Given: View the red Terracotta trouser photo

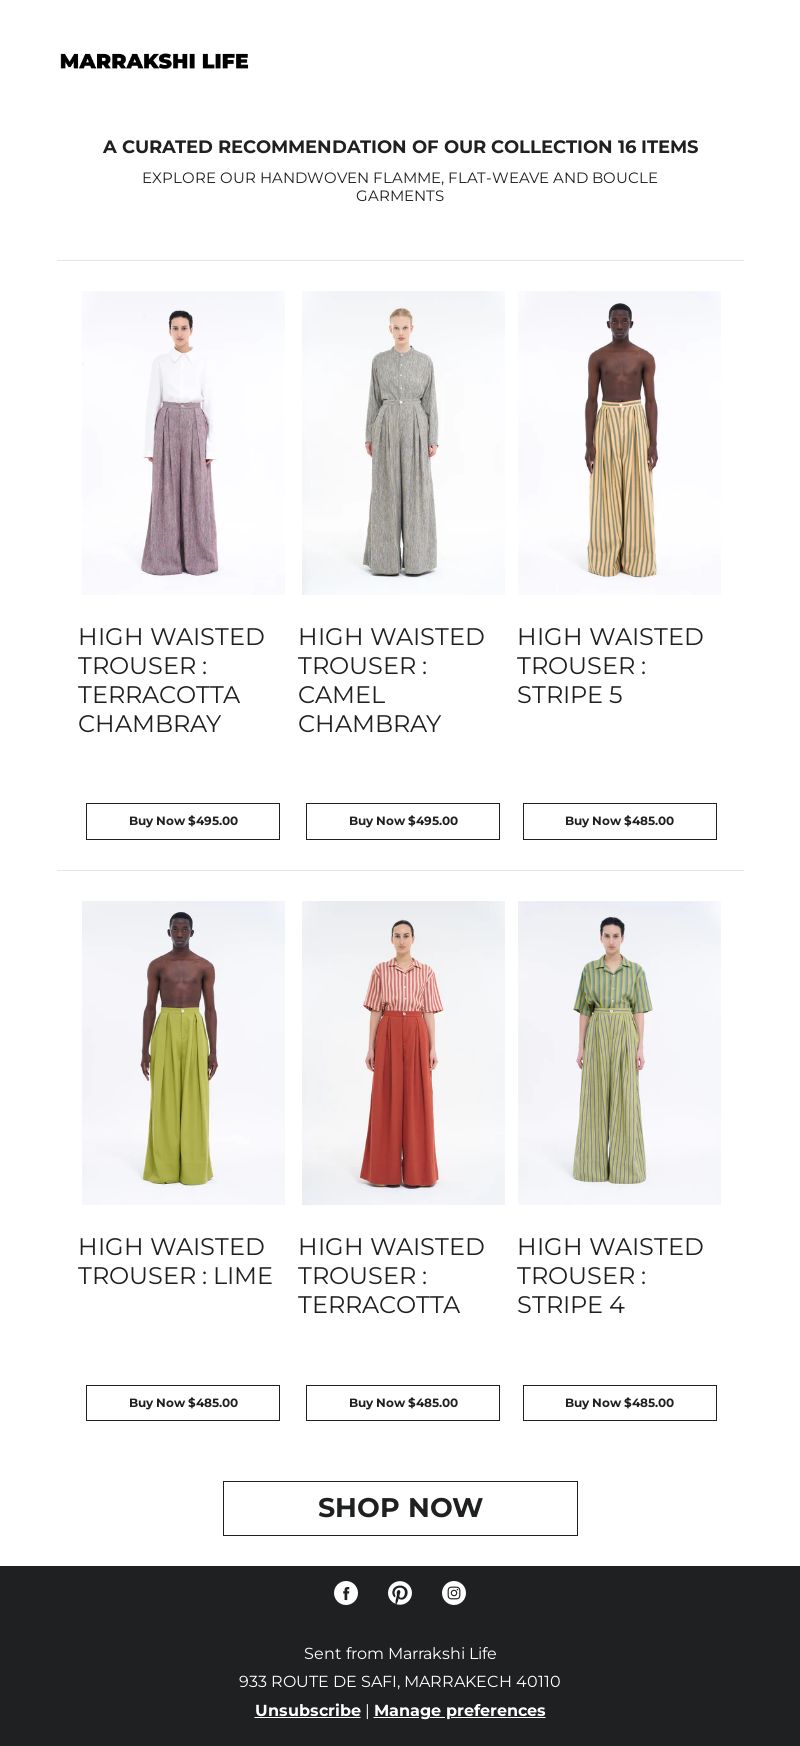Looking at the screenshot, I should [403, 1053].
